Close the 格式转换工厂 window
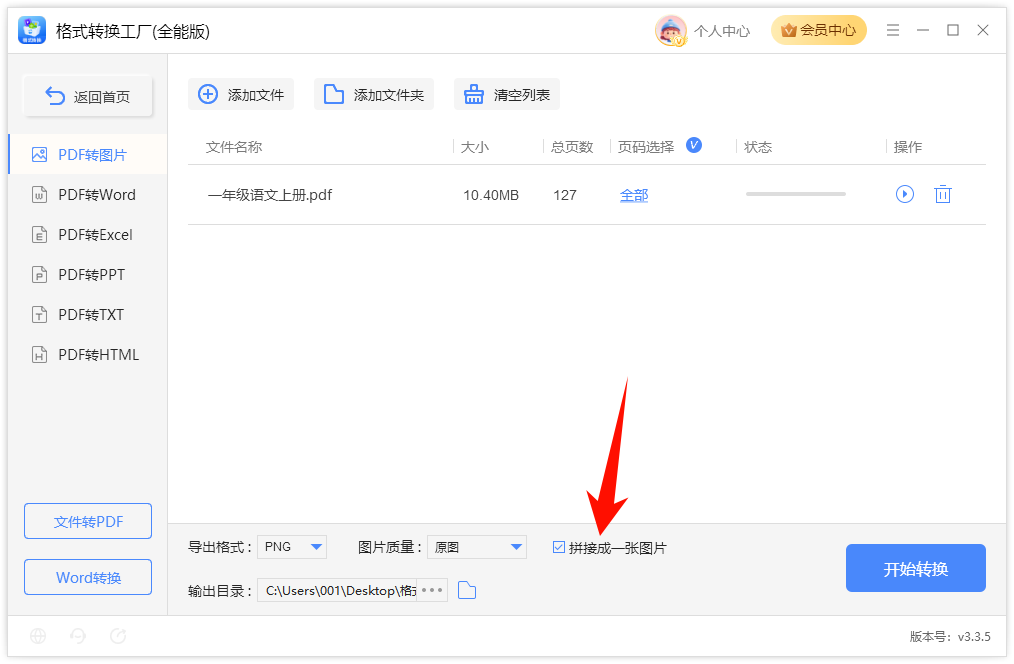The width and height of the screenshot is (1014, 664). coord(983,30)
